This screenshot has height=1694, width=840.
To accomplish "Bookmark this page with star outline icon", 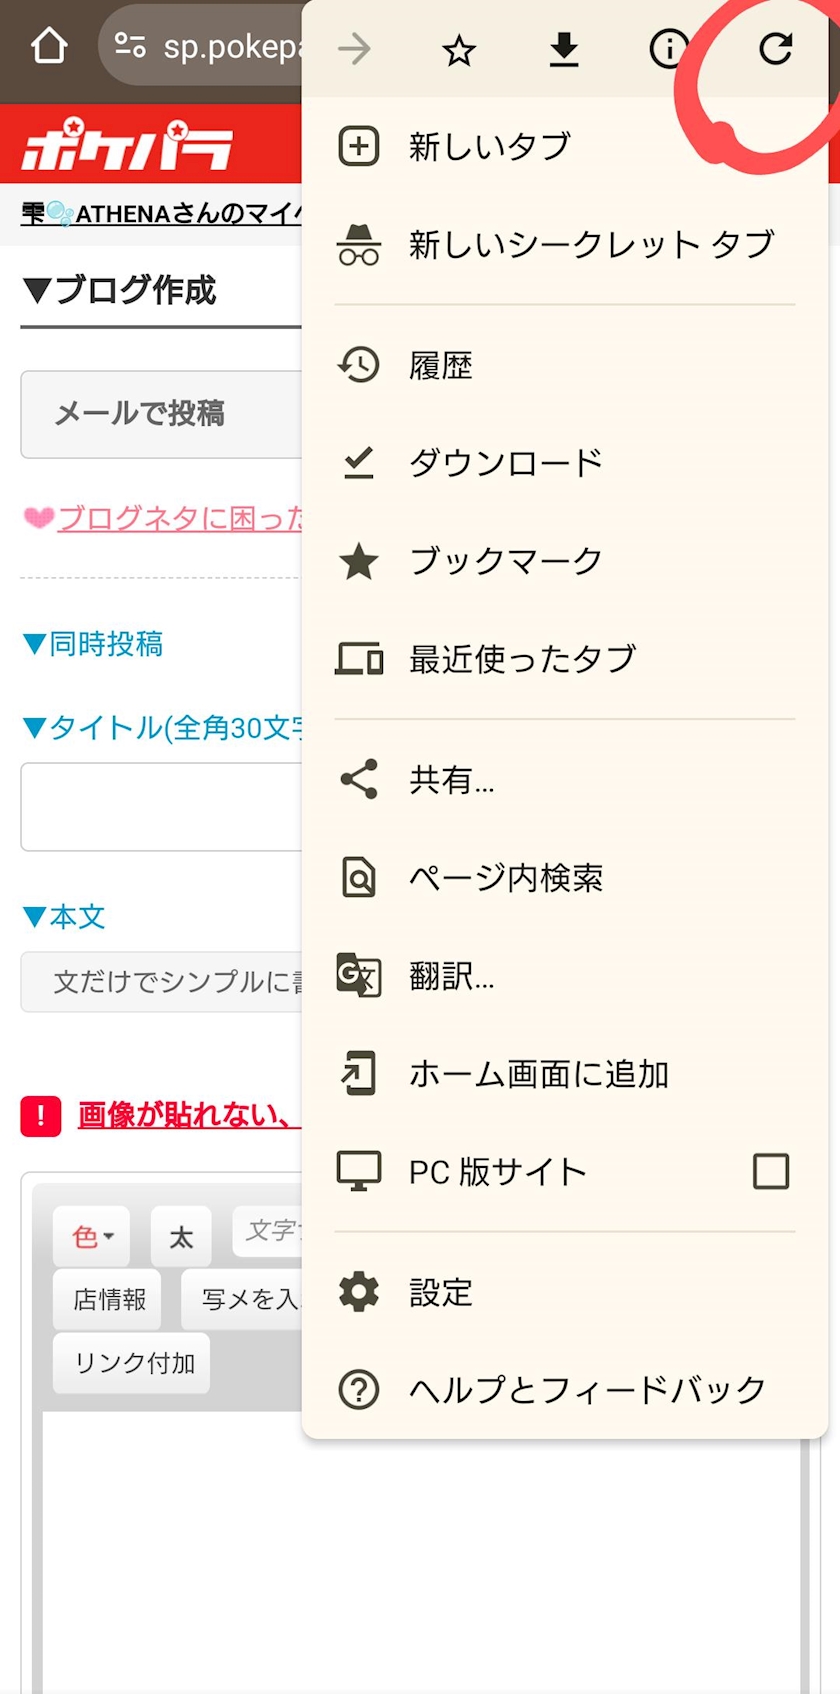I will [x=459, y=49].
